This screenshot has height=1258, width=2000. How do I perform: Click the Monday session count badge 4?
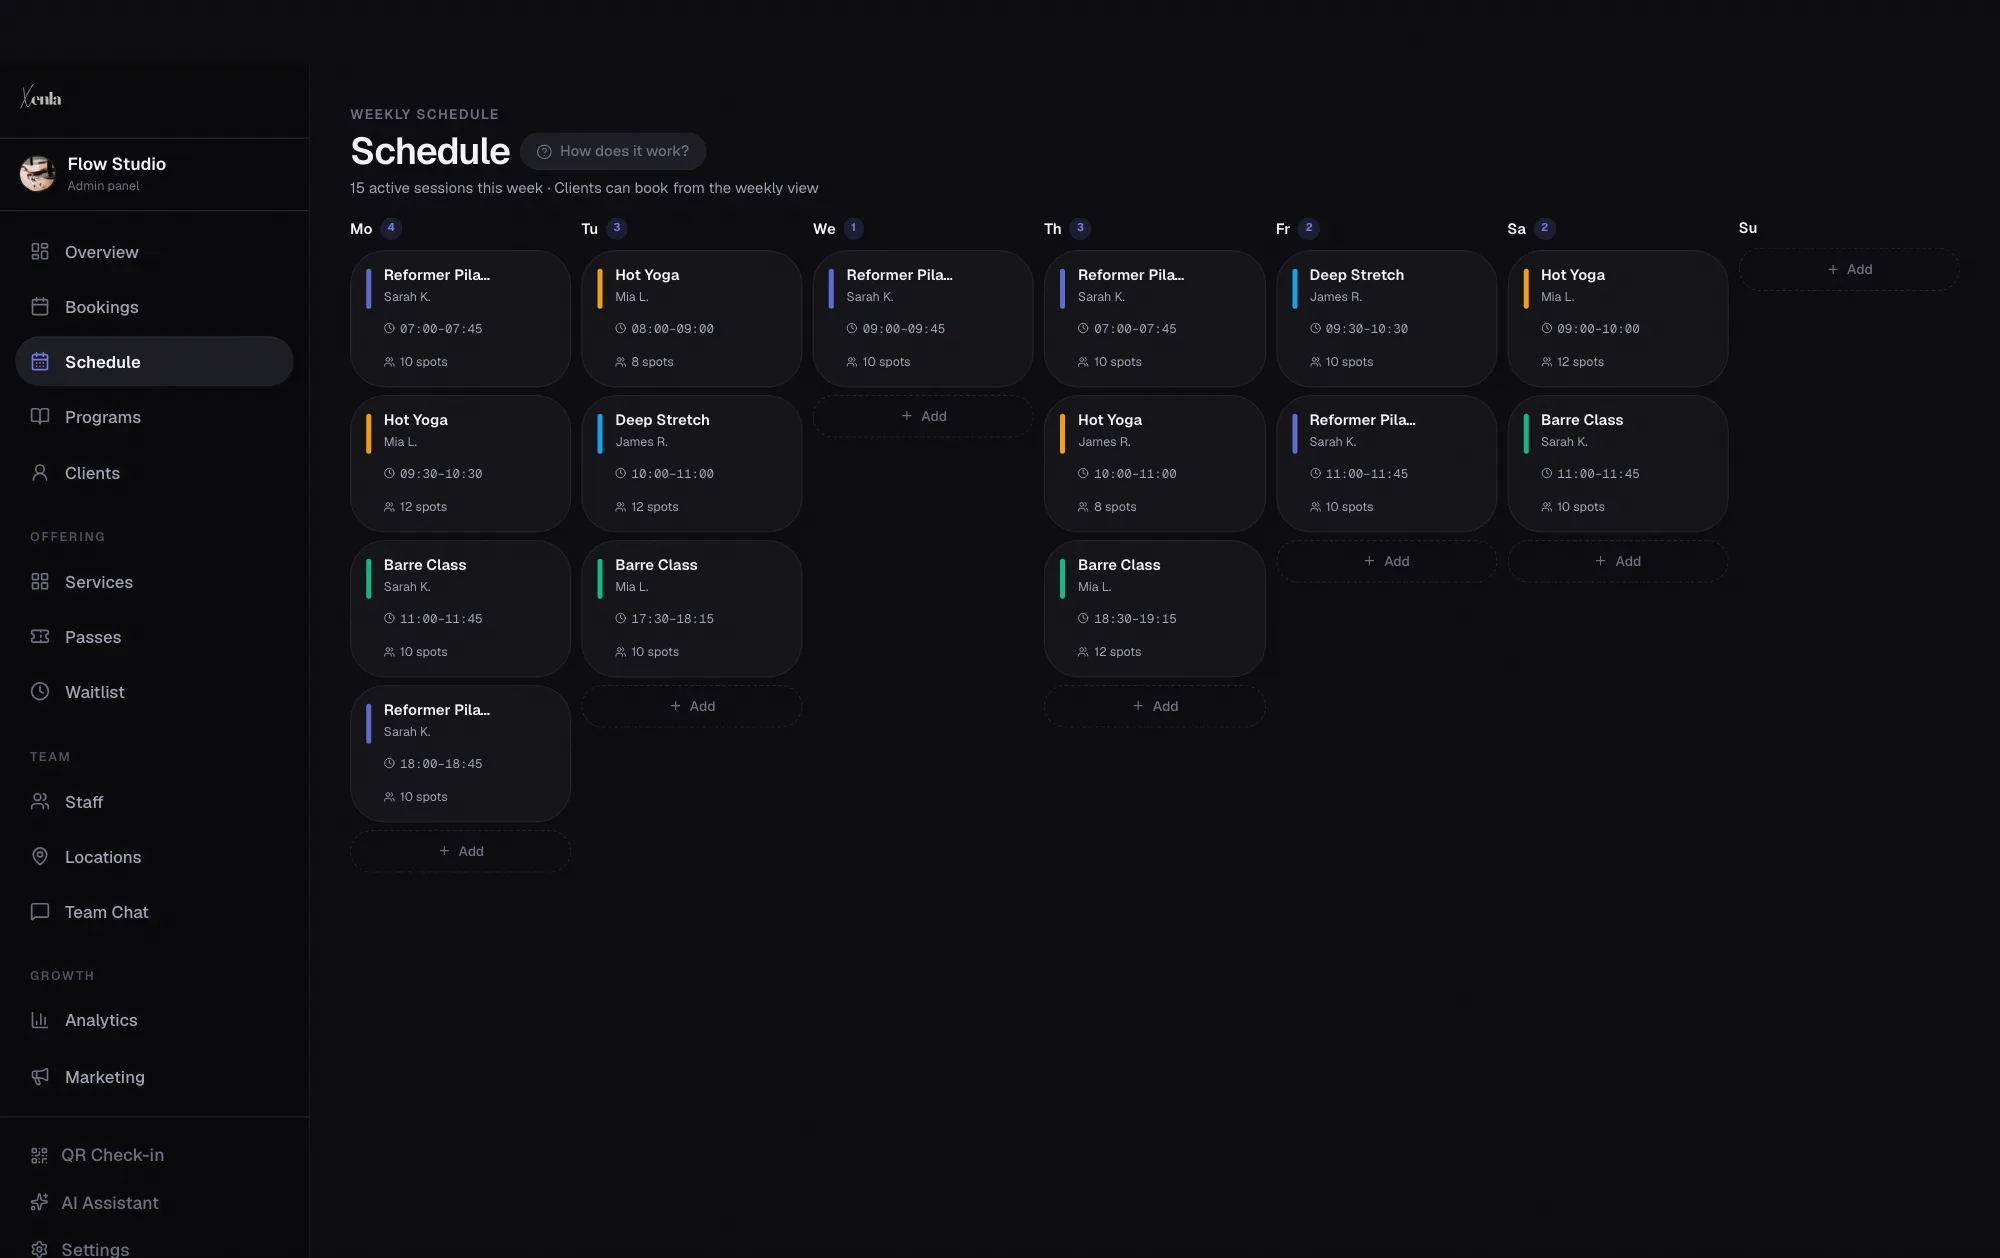click(x=391, y=228)
